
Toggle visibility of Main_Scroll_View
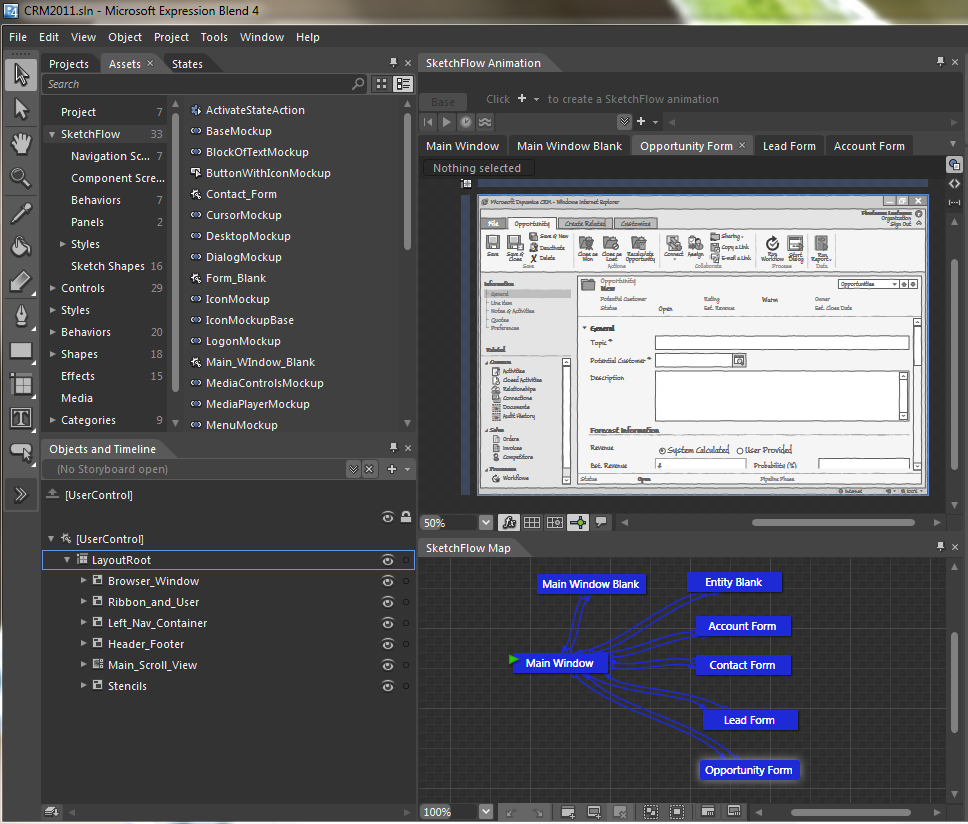point(388,665)
